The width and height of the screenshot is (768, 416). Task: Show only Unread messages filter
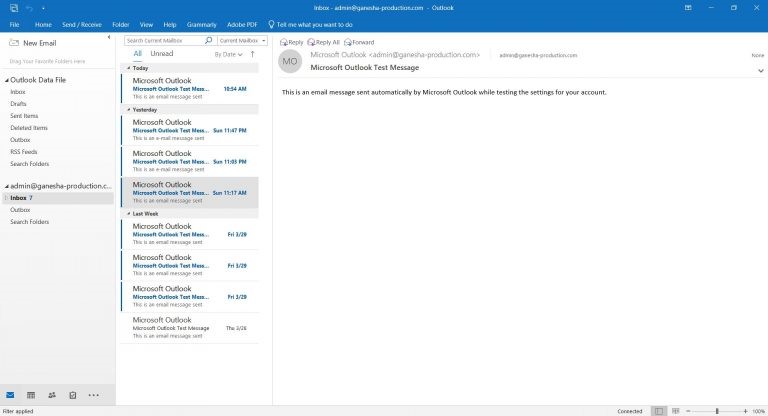[x=161, y=53]
